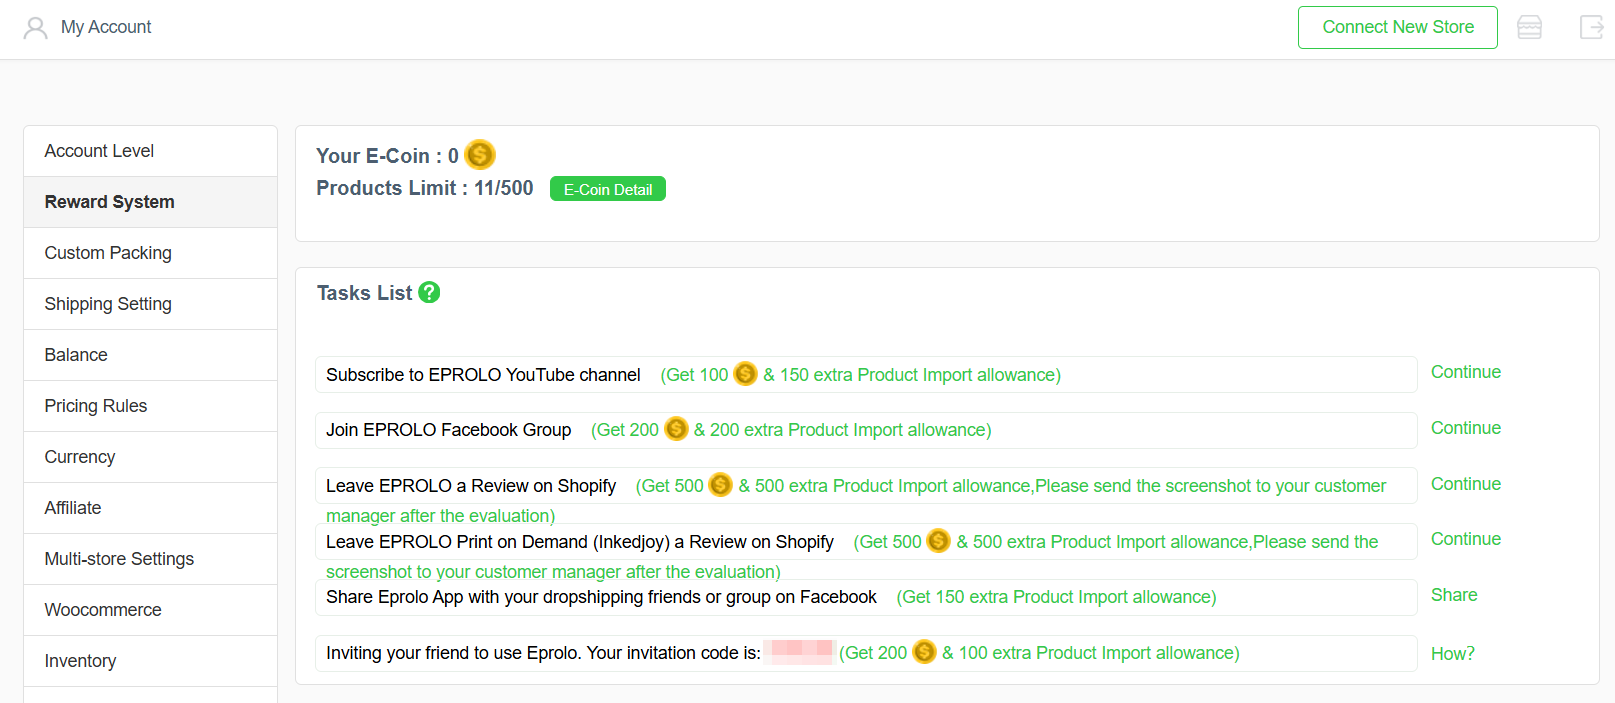Click the coin icon in the Inkedjoy review task

click(938, 541)
